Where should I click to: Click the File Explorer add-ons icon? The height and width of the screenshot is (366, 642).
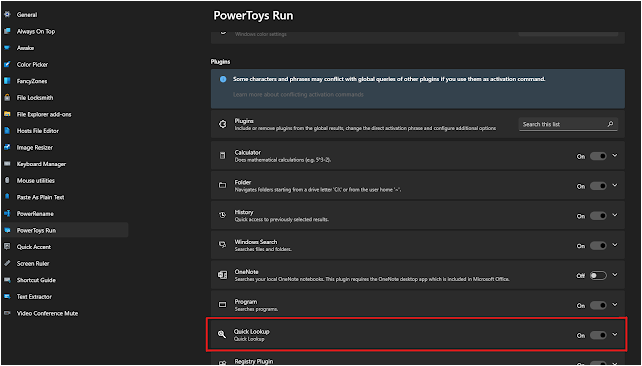click(7, 114)
